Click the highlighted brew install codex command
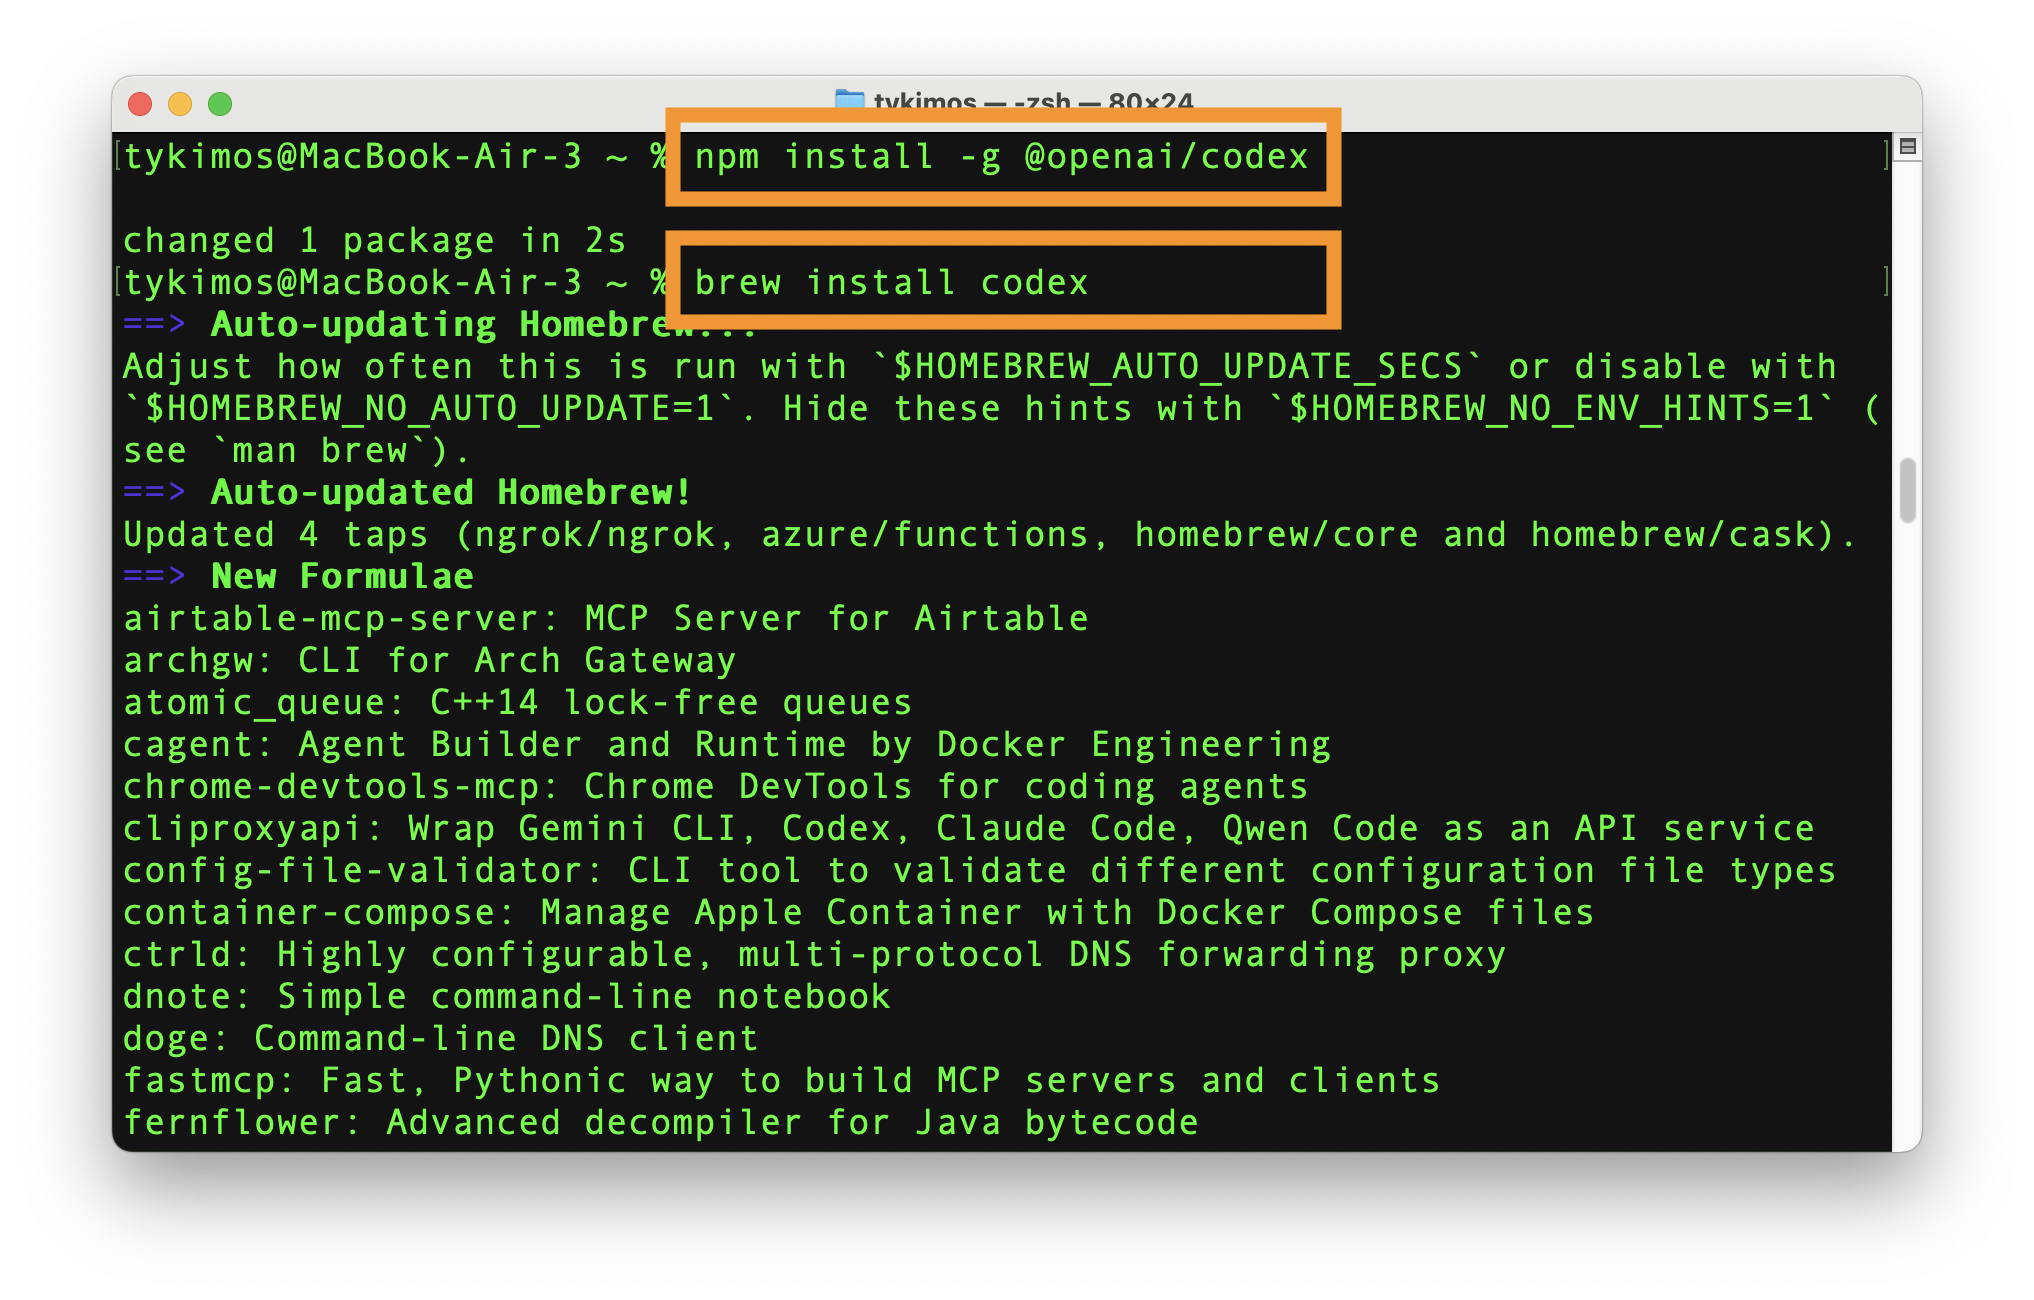This screenshot has width=2034, height=1300. (x=890, y=283)
